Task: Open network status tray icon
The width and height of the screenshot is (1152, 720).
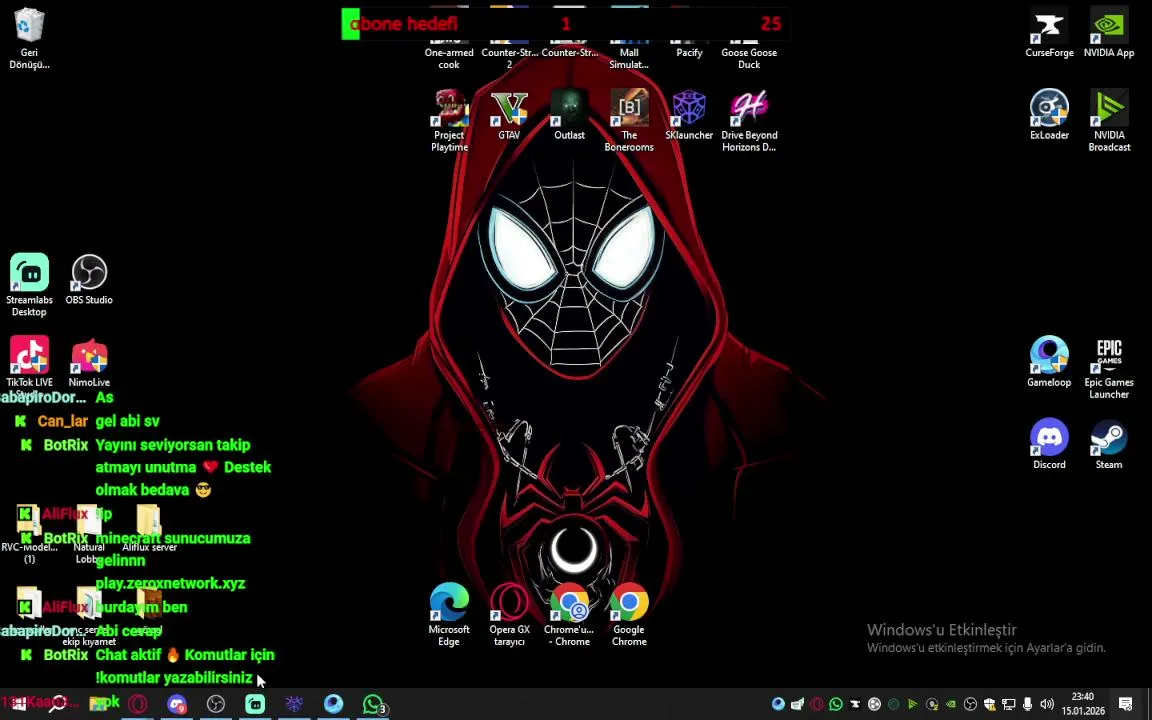Action: (x=1008, y=704)
